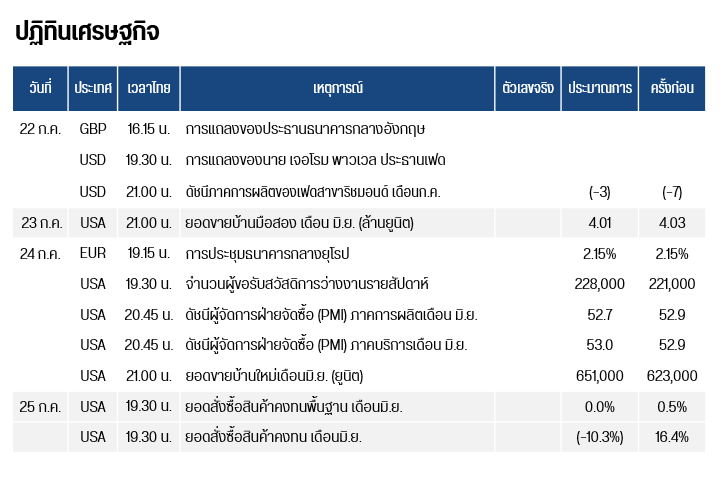
Task: Click the ยอดขายบ้านมือสอง เดือน มิ.ย. event
Action: click(x=299, y=222)
